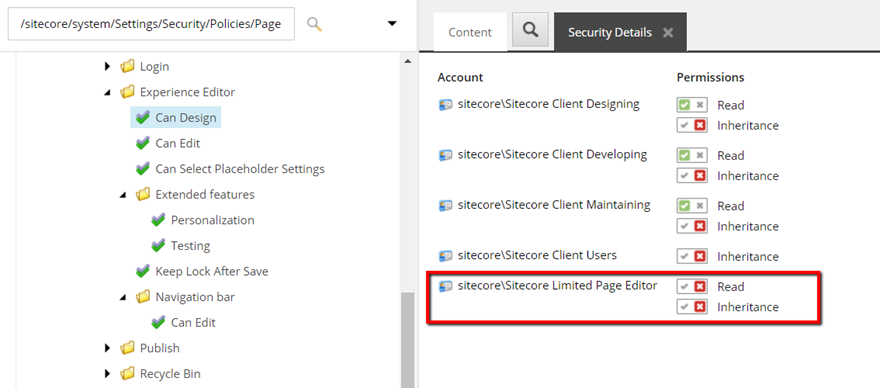Click the Can Select Placeholder Settings checkmark icon
This screenshot has height=388, width=880.
pyautogui.click(x=143, y=168)
